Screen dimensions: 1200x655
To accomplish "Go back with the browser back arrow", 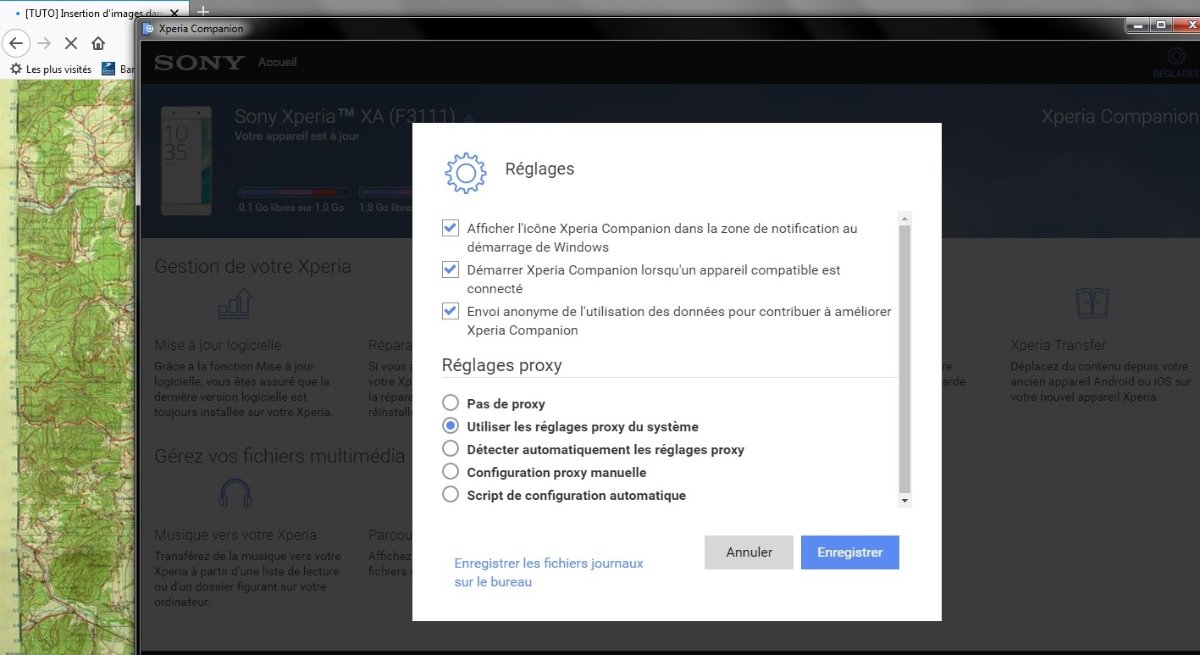I will [x=16, y=43].
